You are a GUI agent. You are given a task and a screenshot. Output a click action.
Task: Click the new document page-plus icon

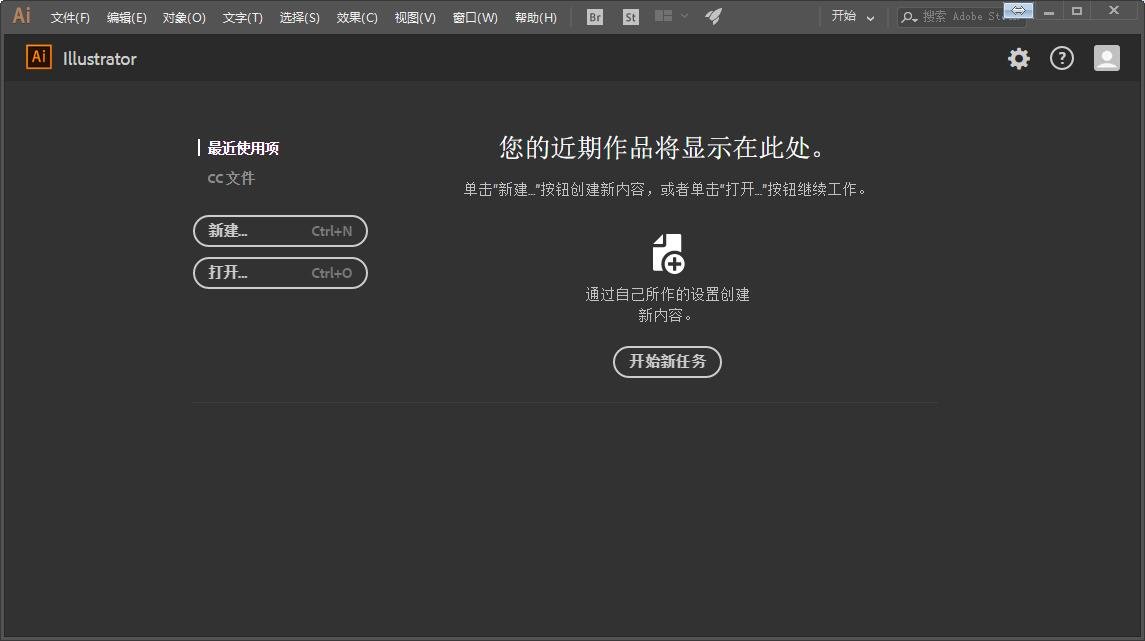point(668,253)
